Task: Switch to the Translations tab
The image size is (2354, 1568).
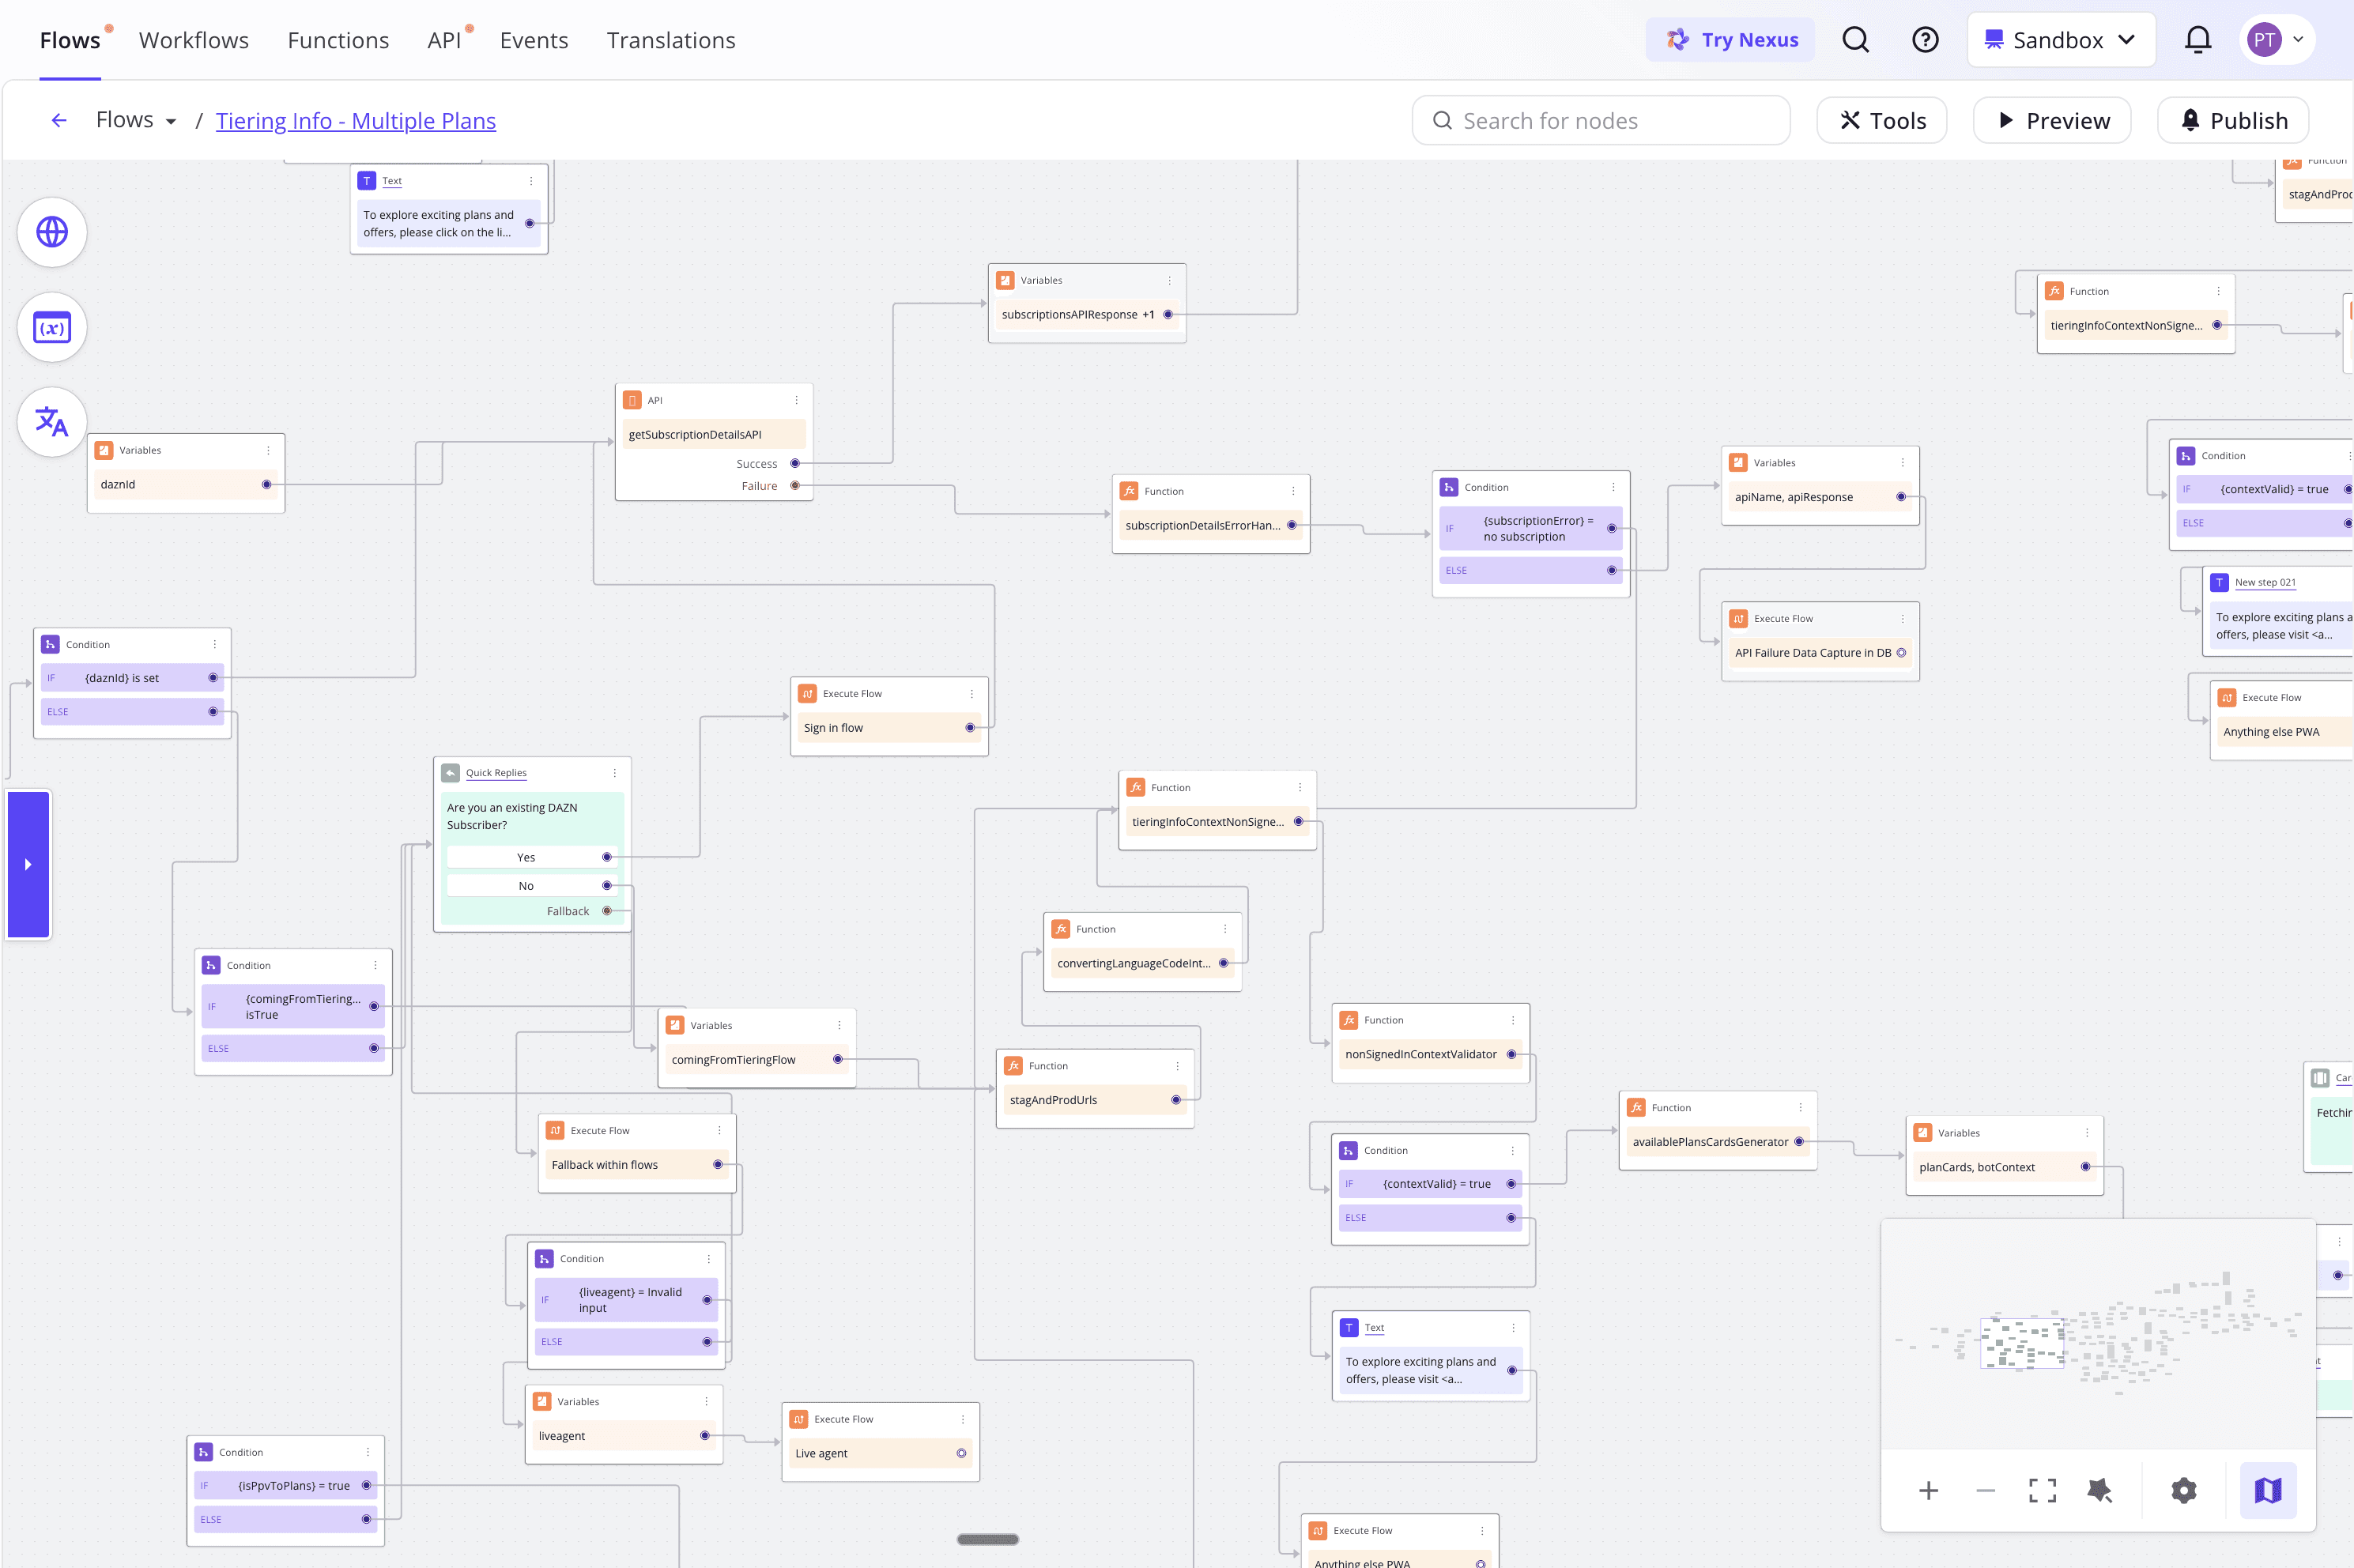Action: 670,40
